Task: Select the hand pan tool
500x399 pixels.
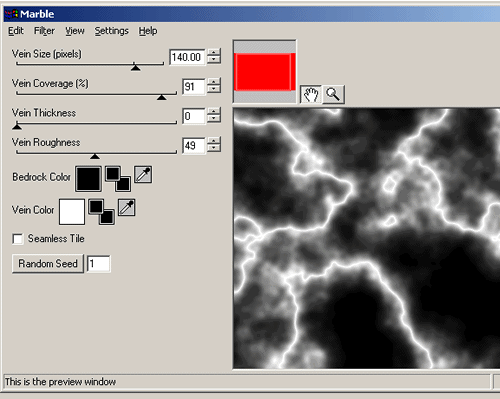Action: click(x=311, y=94)
